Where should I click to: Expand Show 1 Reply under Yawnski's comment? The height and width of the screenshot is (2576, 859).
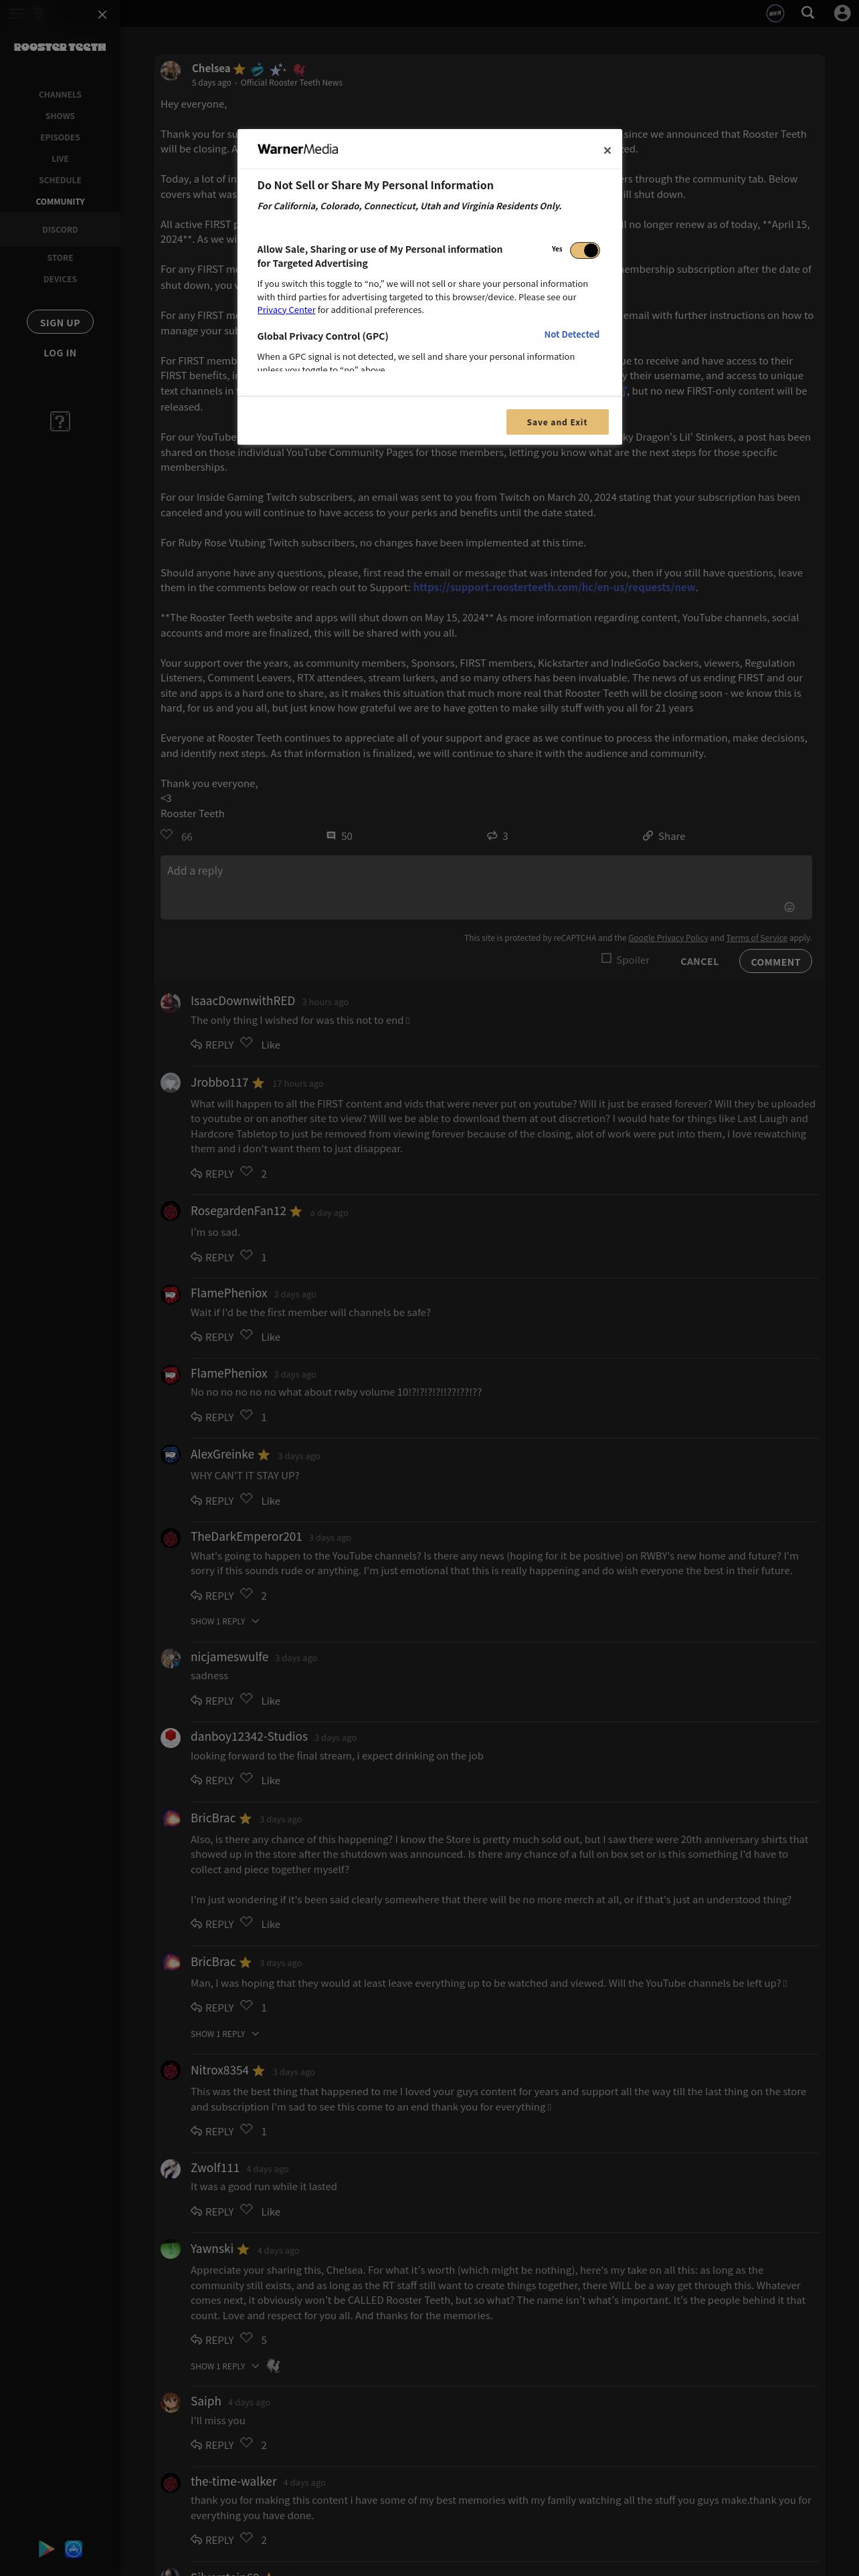[x=225, y=2366]
